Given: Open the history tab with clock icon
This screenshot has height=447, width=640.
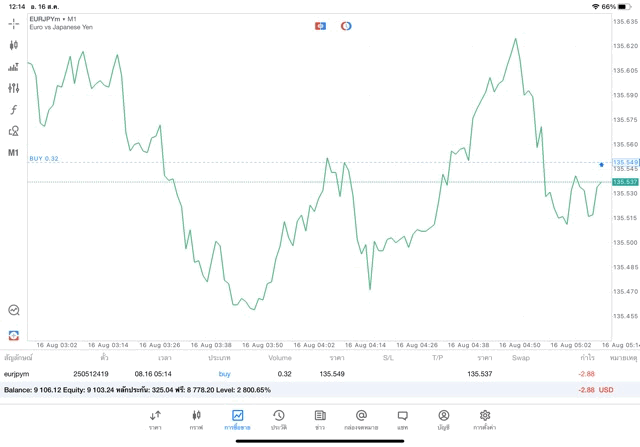Looking at the screenshot, I should 279,420.
